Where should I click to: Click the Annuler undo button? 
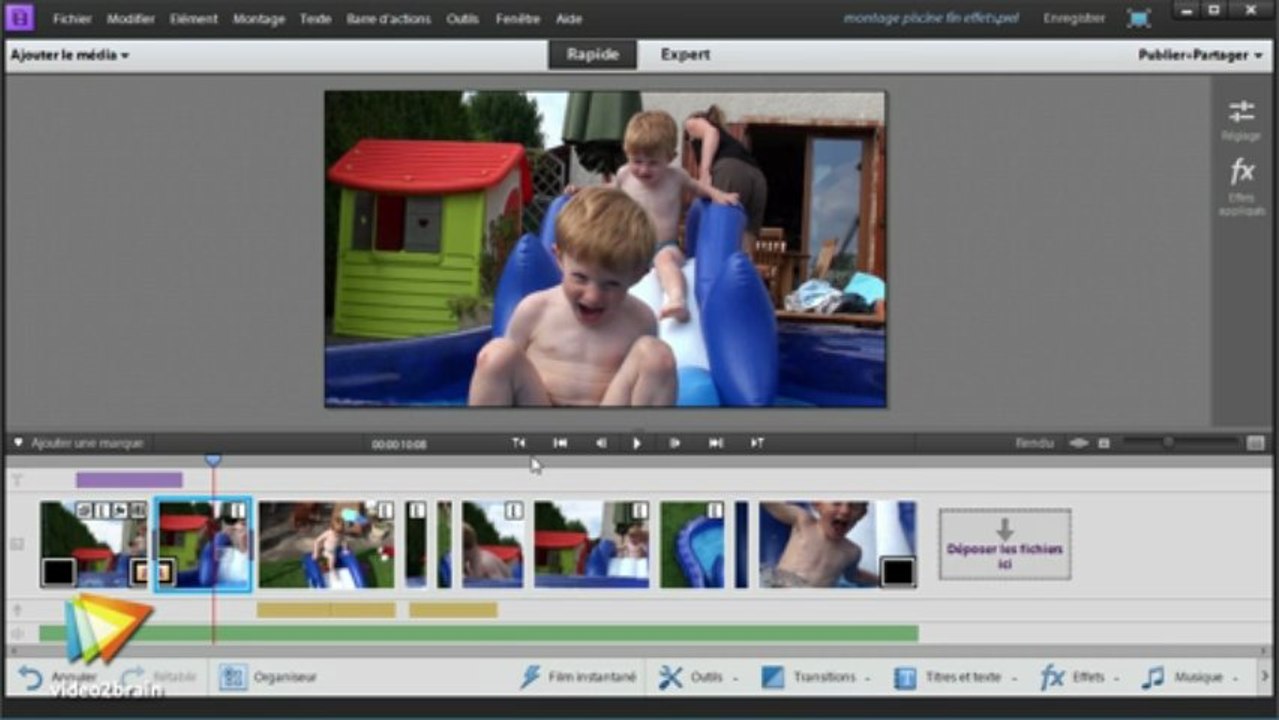click(58, 677)
